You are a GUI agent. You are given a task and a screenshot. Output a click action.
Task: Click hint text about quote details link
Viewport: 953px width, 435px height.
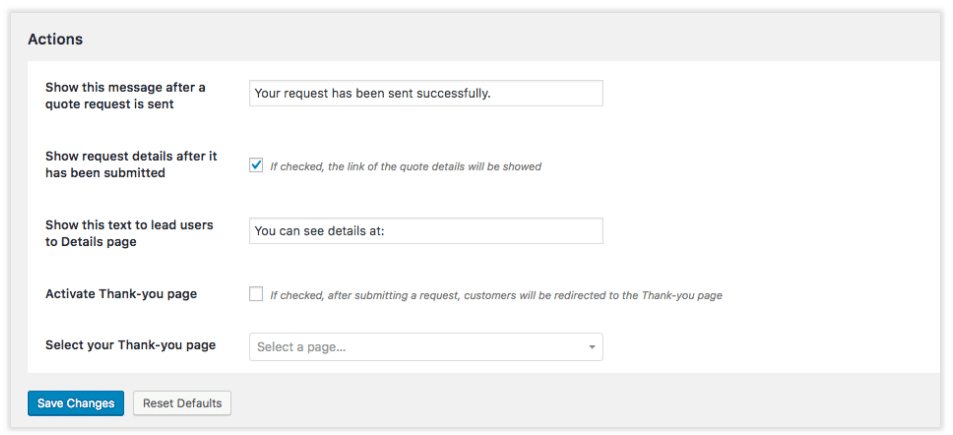(x=406, y=166)
